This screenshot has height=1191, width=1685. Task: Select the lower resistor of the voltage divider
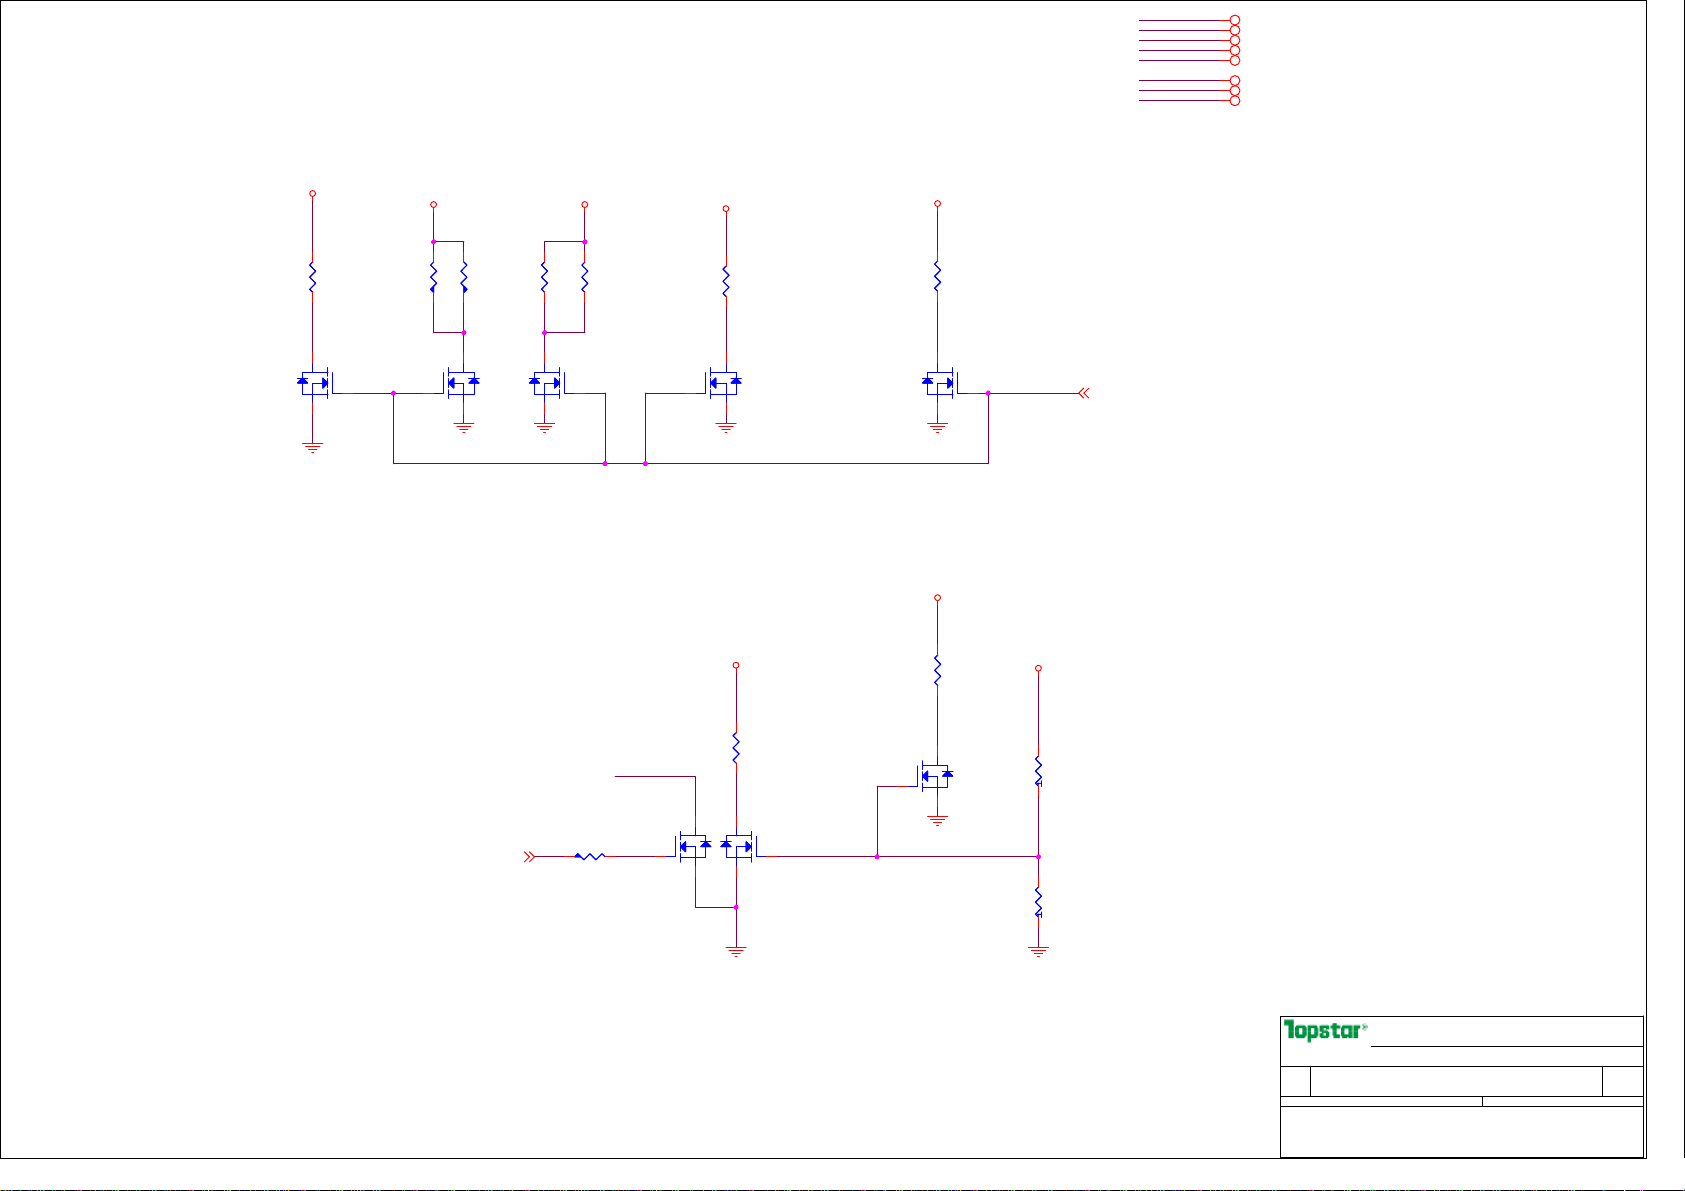tap(1038, 901)
